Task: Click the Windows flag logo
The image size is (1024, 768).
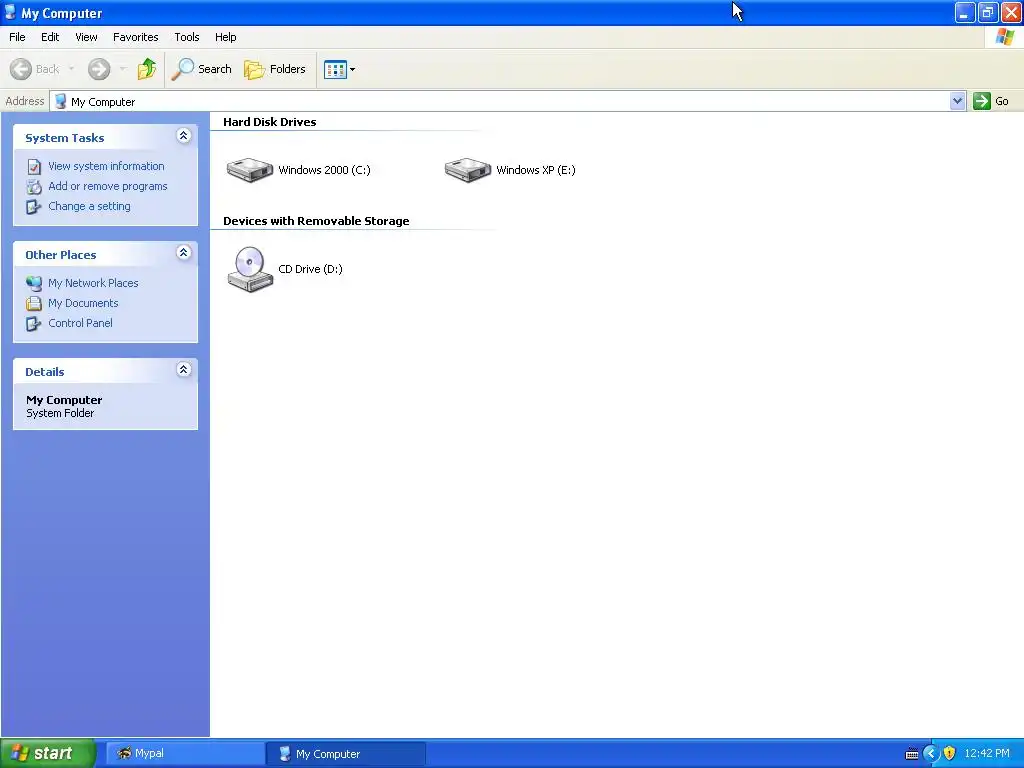Action: (1004, 37)
